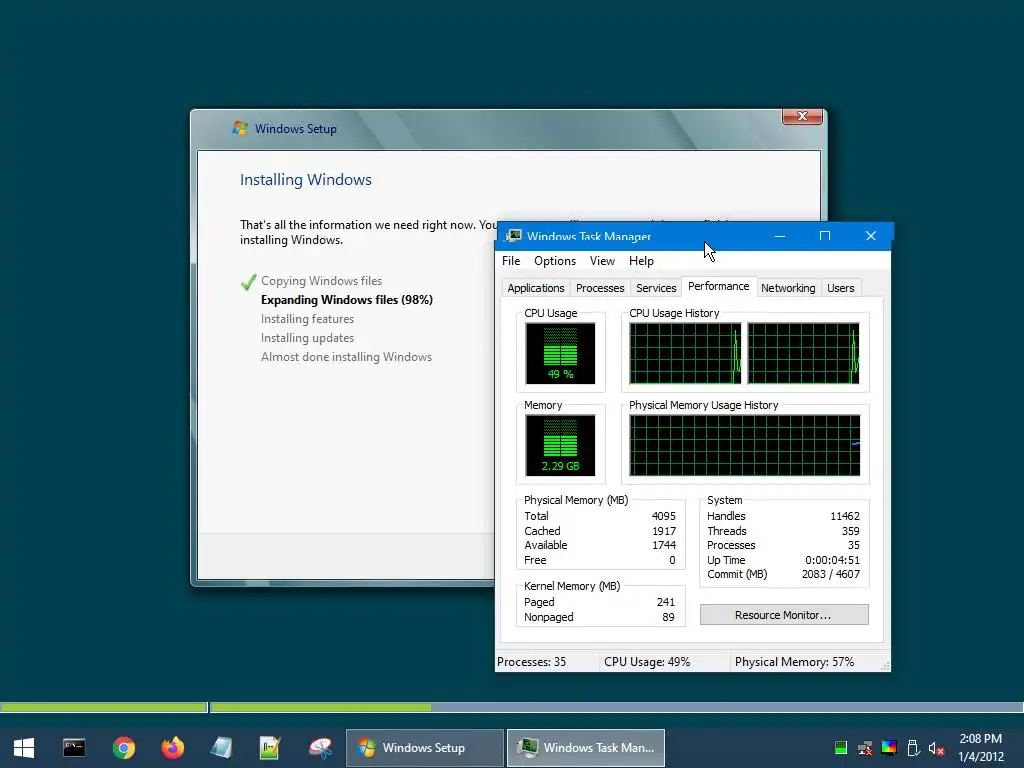Click the Available memory value 1744

[x=664, y=545]
